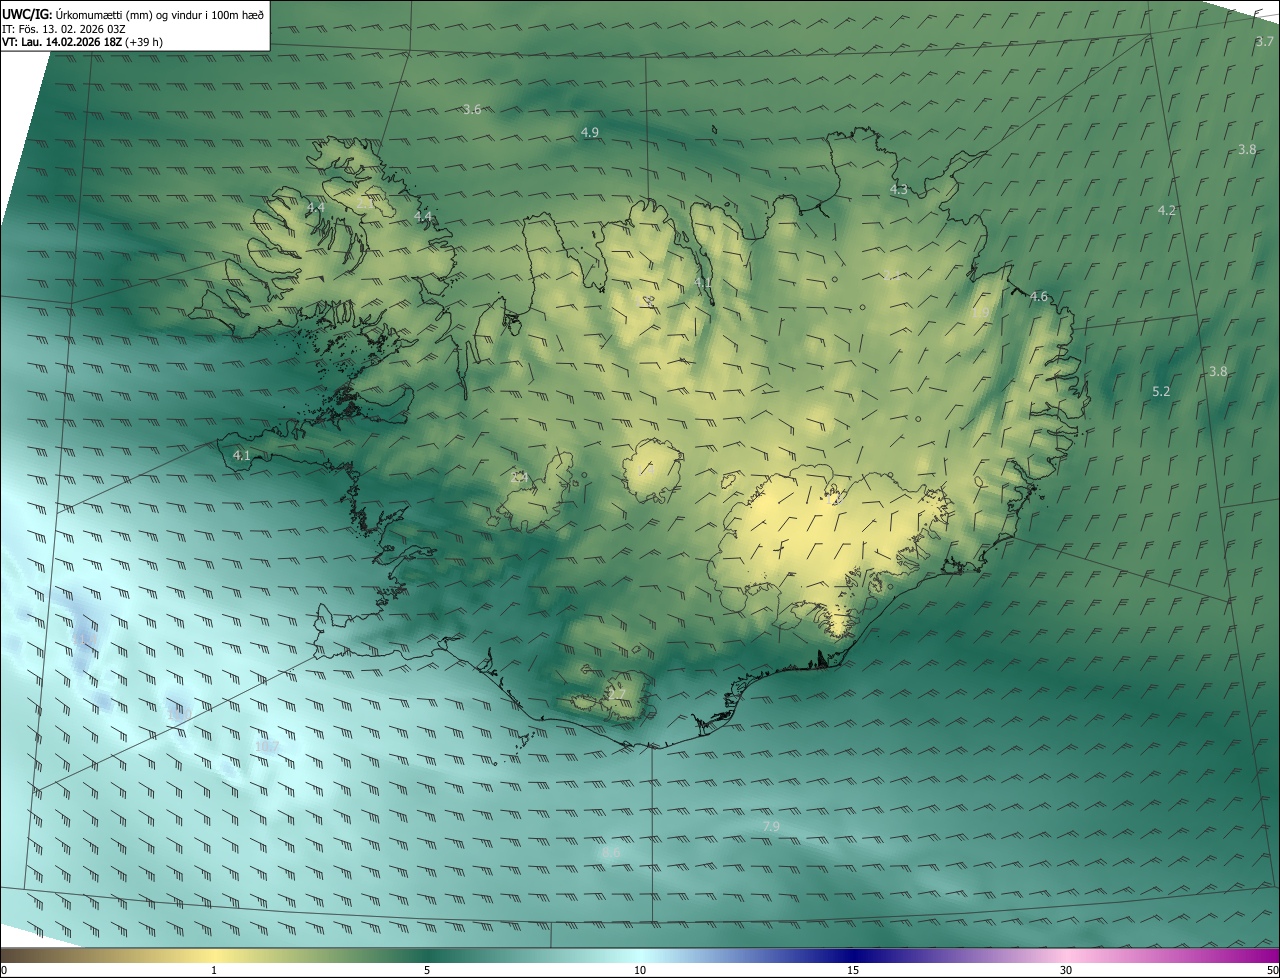Click the 4.6 value label
Image resolution: width=1280 pixels, height=978 pixels.
tap(1038, 296)
